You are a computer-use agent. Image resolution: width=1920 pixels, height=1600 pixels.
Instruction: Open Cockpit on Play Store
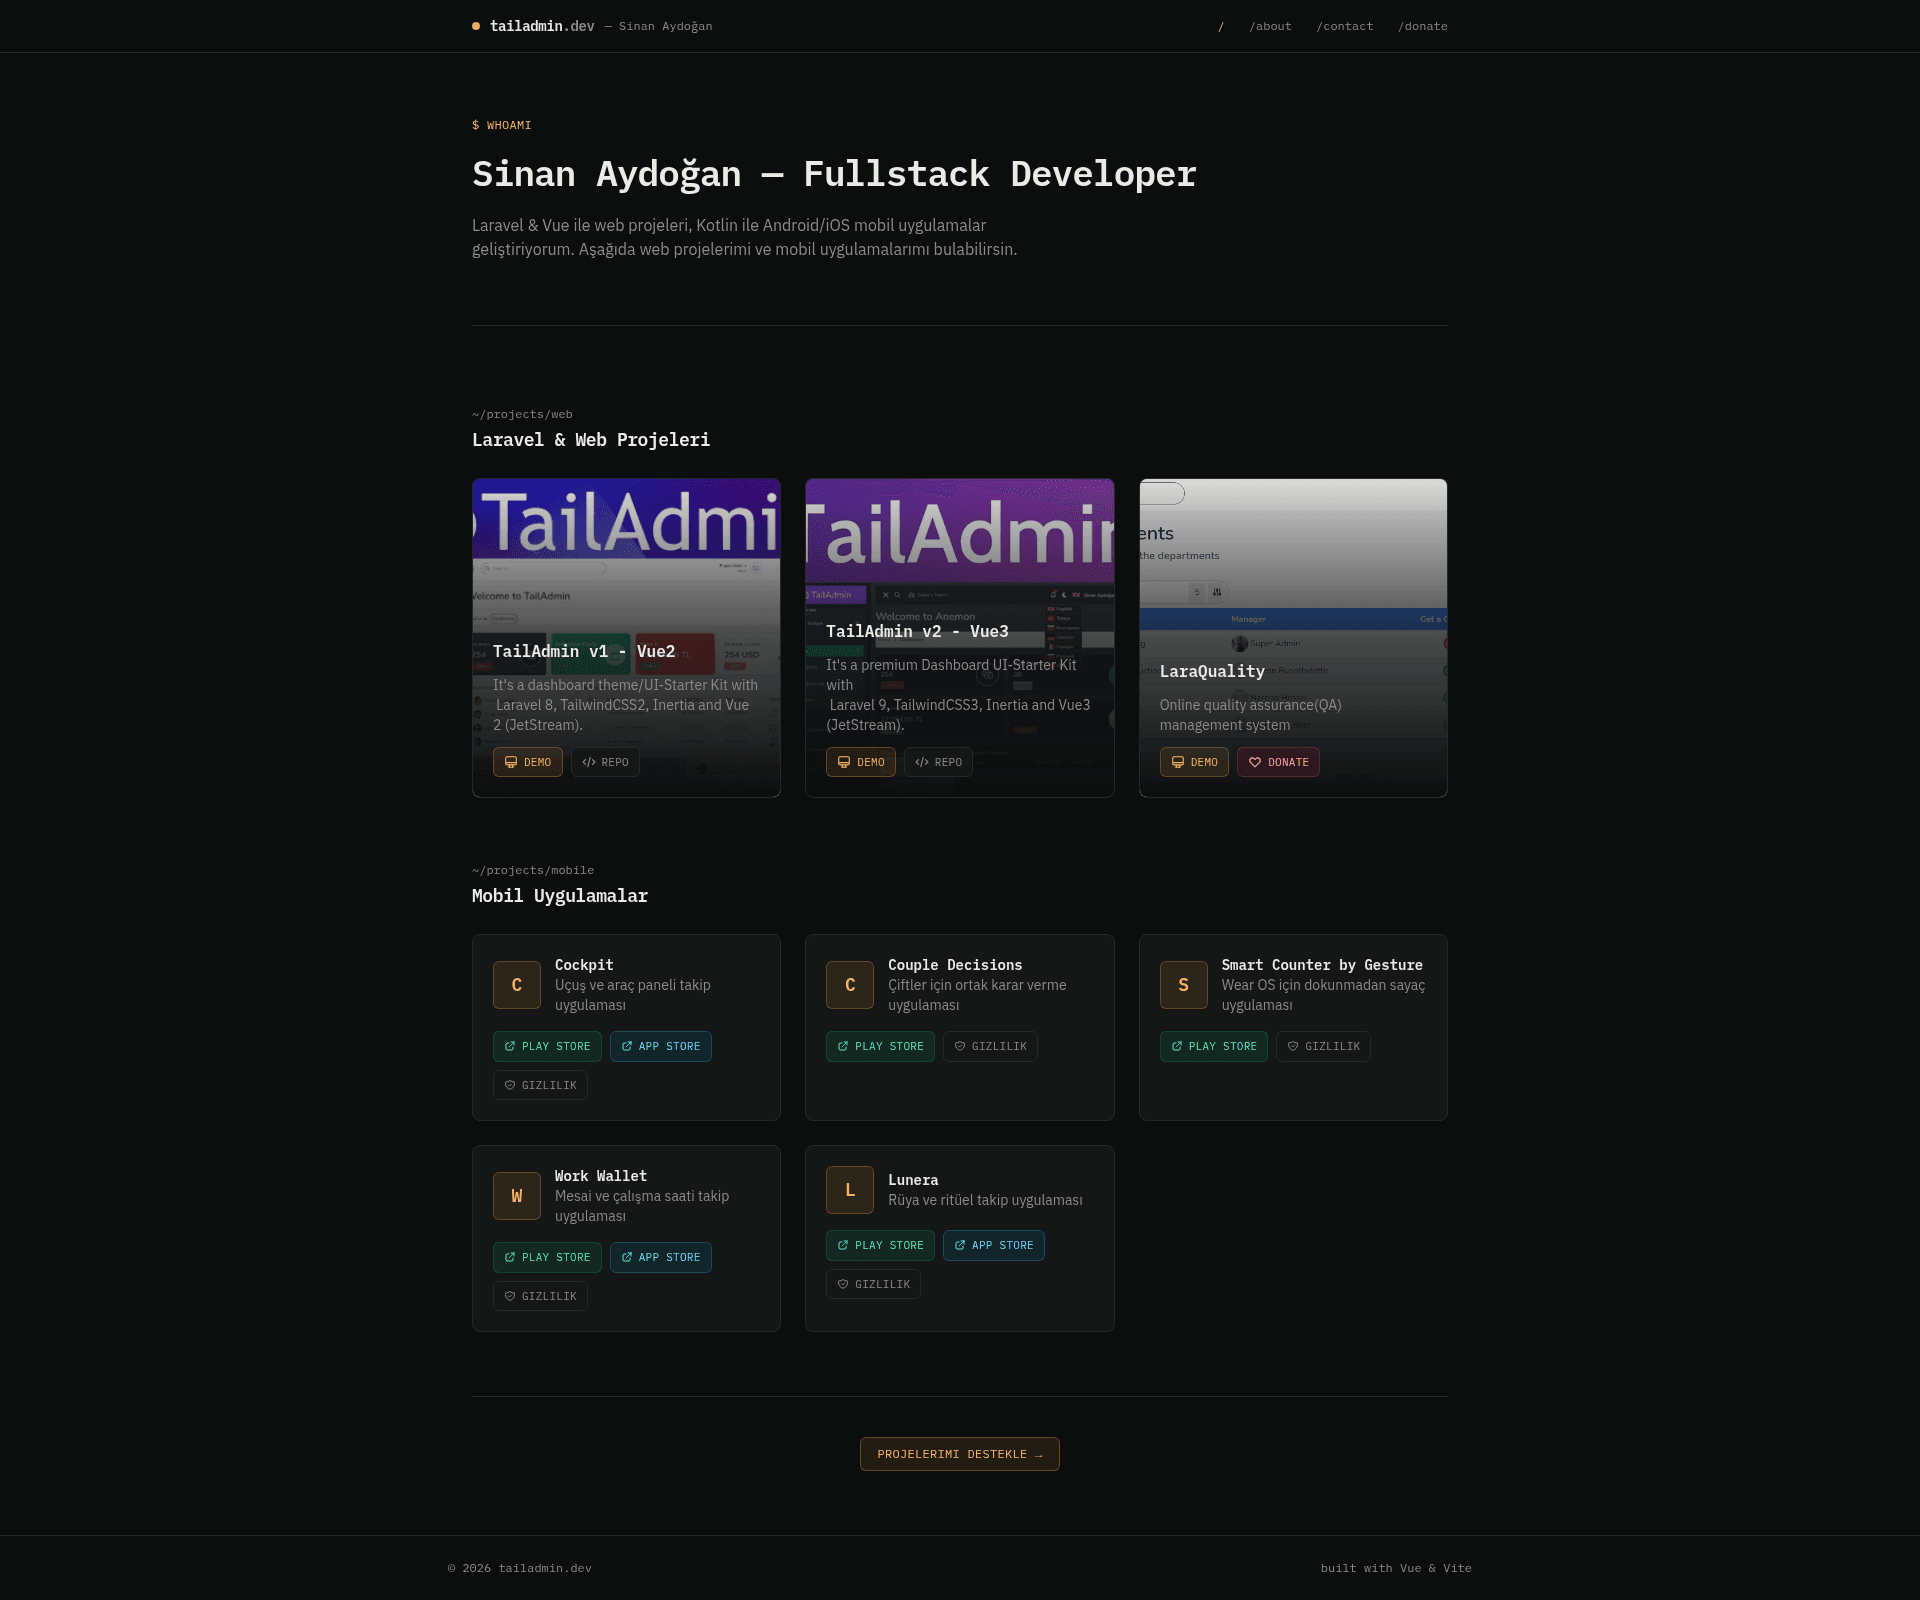click(547, 1046)
